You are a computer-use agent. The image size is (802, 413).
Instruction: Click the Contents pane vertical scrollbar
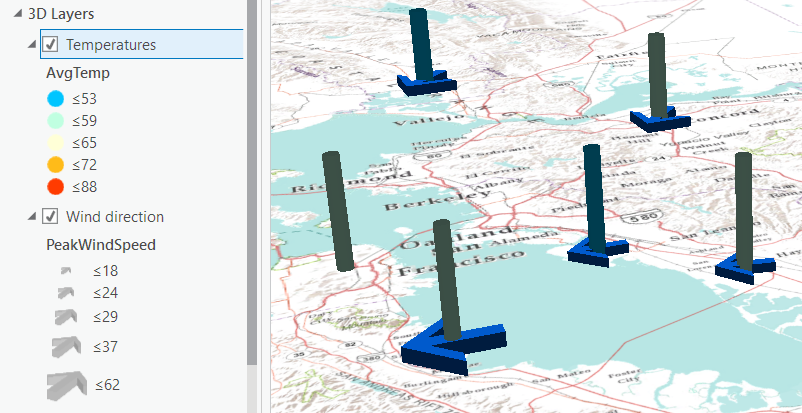(252, 183)
